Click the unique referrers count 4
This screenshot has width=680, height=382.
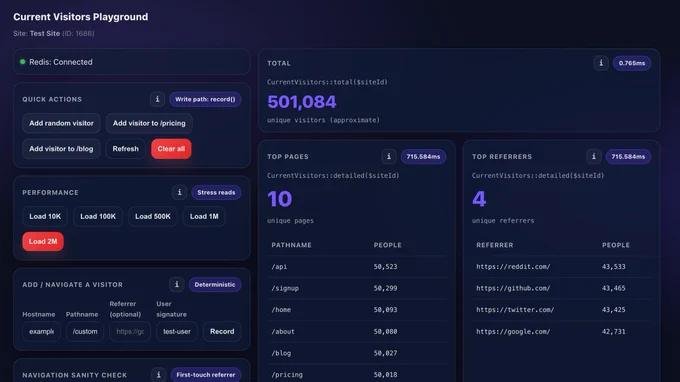[x=479, y=199]
